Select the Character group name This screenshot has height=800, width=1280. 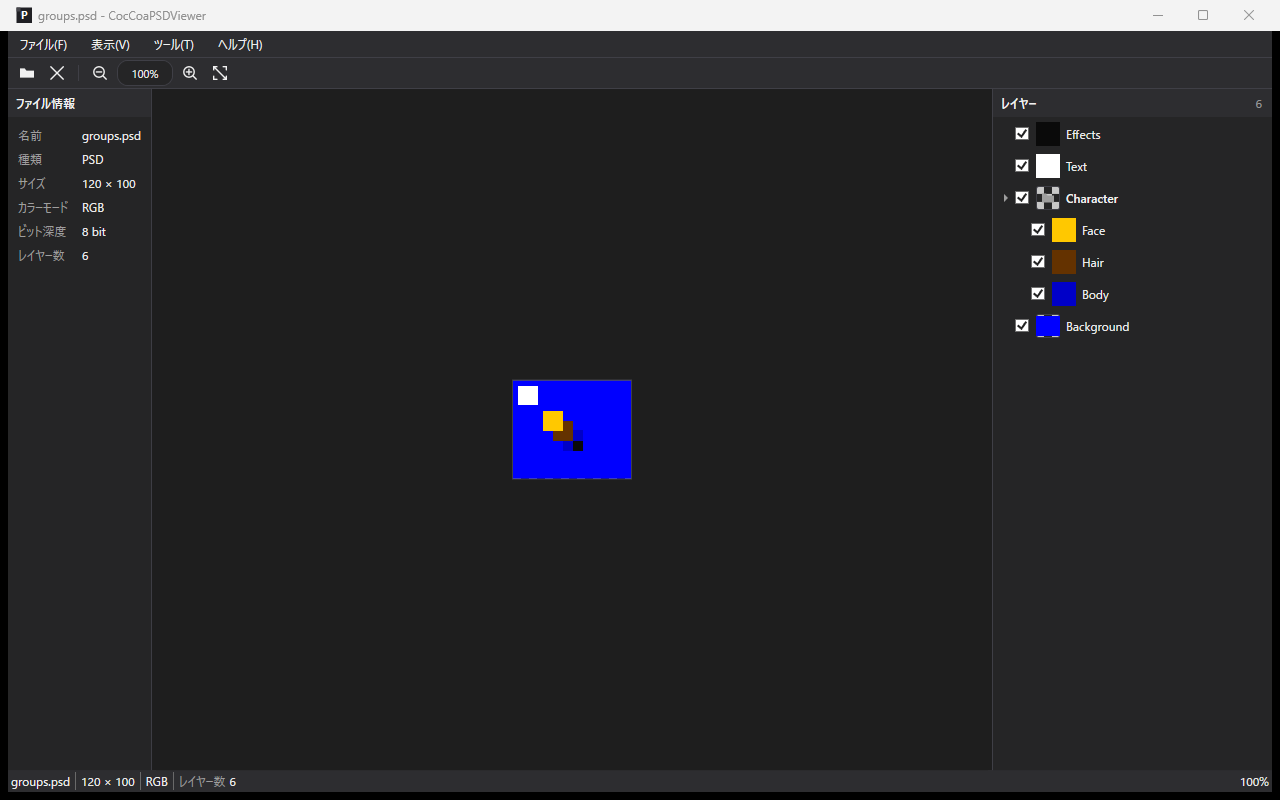pyautogui.click(x=1092, y=199)
